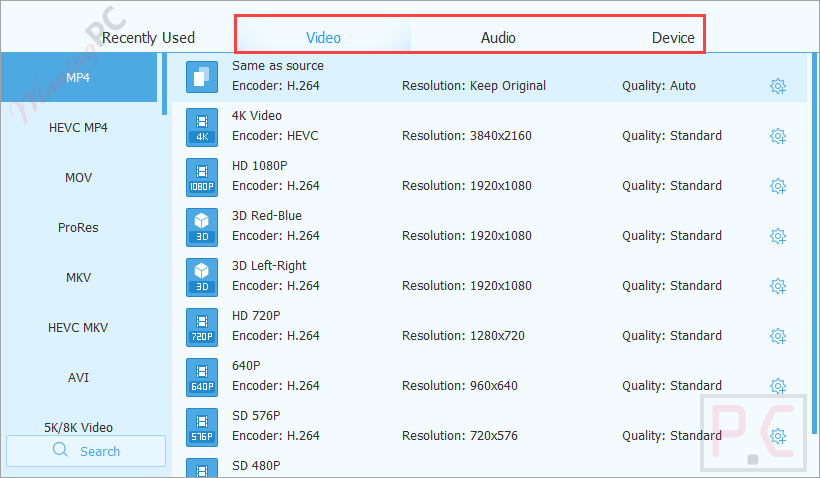Open settings gear for HD 720P preset
Screen dimensions: 820x478
click(x=778, y=336)
